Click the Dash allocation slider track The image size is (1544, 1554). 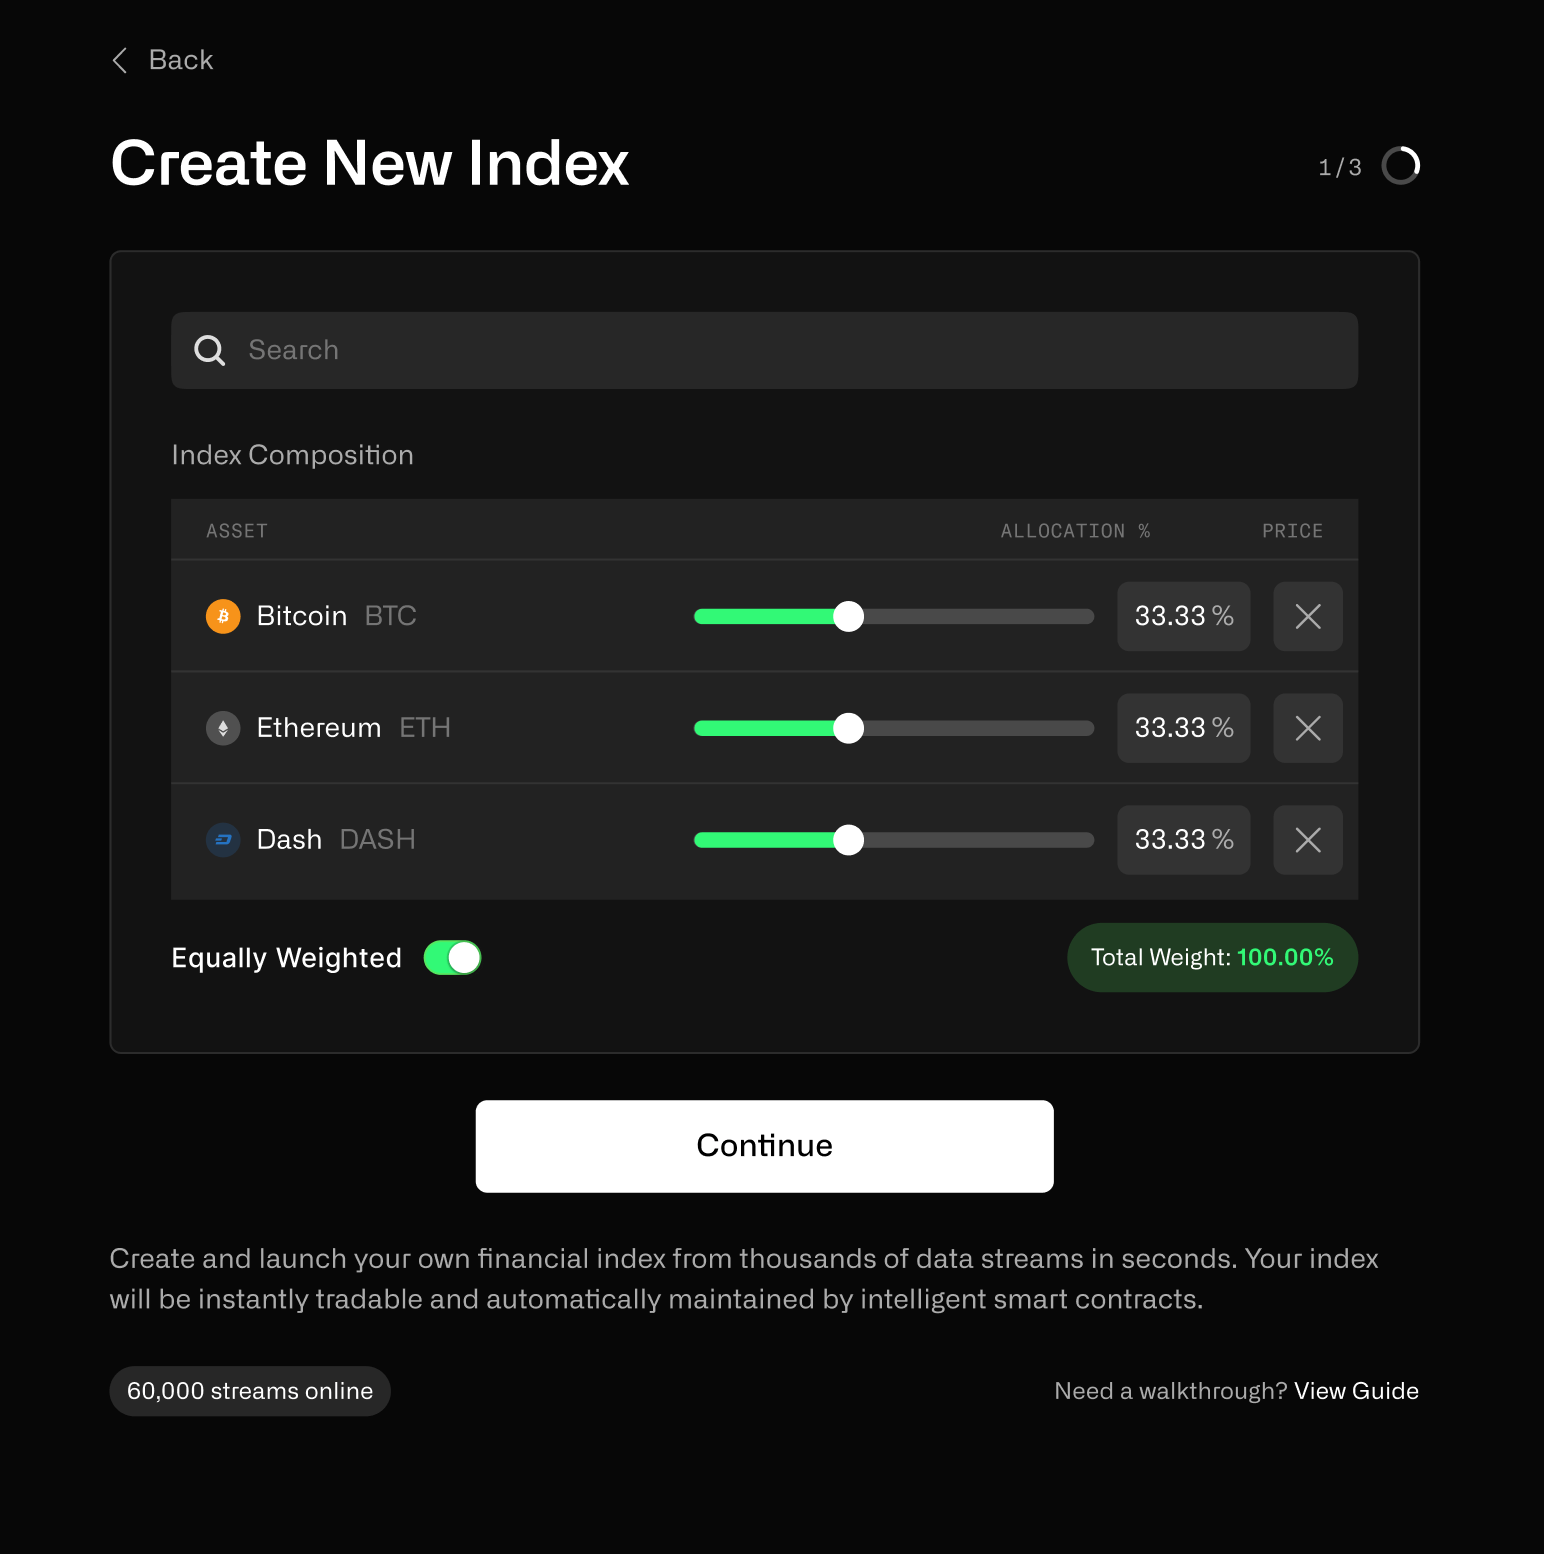(894, 840)
